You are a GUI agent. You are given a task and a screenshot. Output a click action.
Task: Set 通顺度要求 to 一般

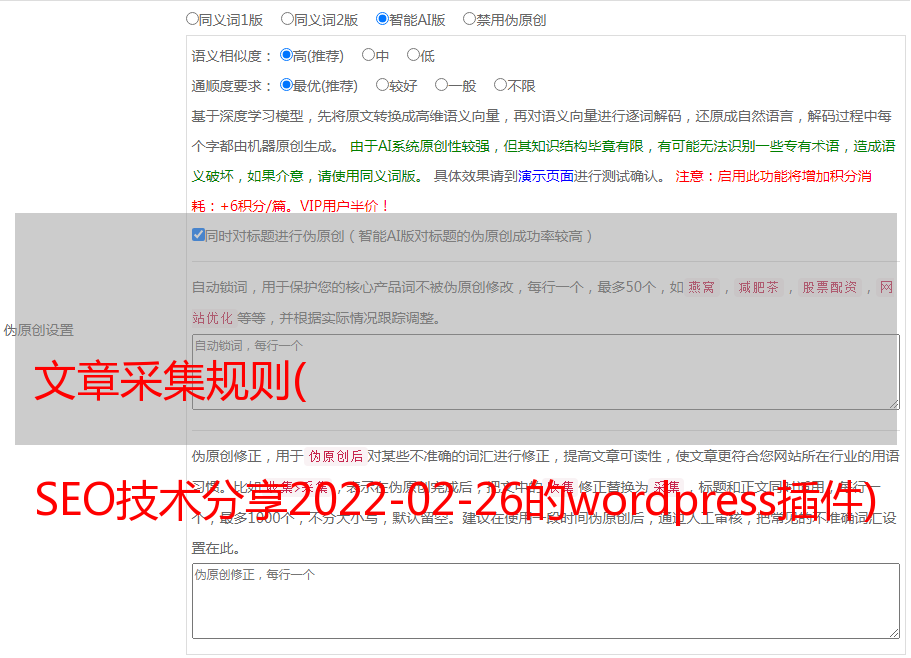point(442,85)
